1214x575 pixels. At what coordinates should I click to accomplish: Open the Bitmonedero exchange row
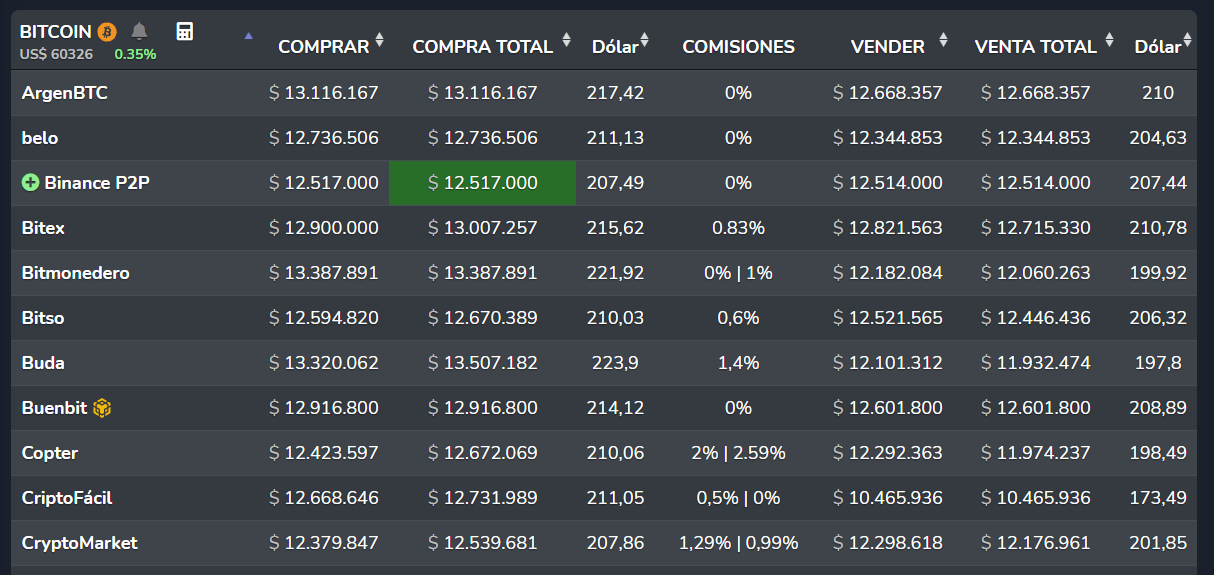604,273
